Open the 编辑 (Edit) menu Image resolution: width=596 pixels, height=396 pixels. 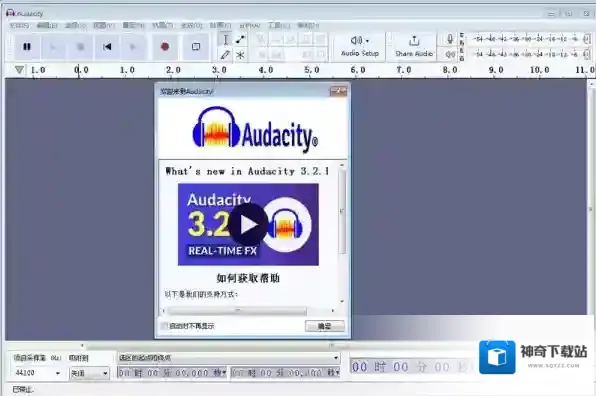click(x=47, y=25)
